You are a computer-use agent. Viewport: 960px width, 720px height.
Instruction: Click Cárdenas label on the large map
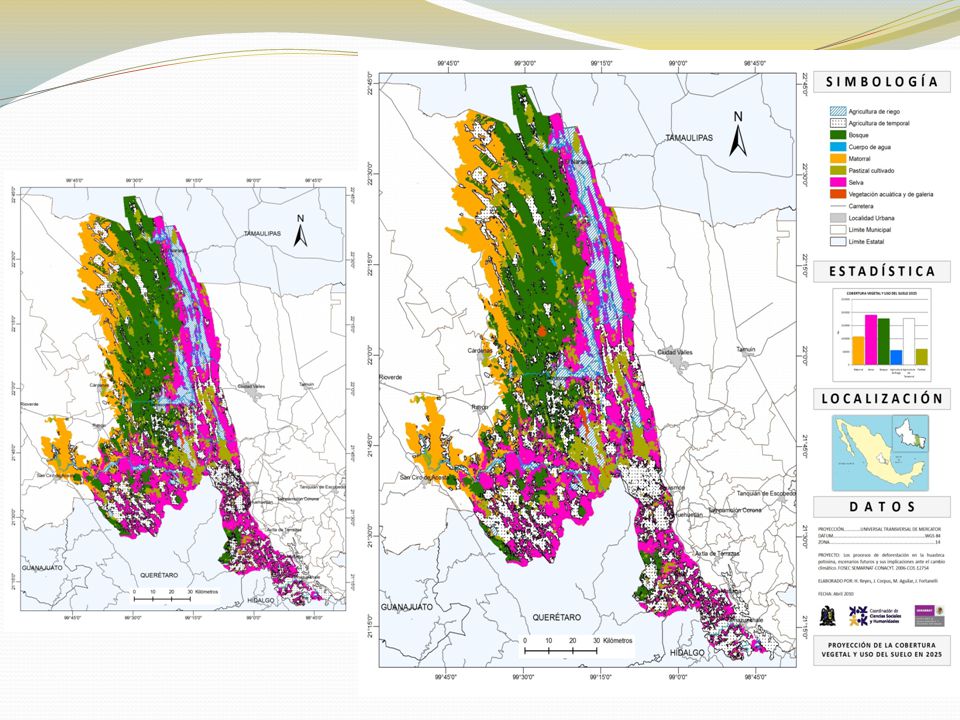point(479,351)
